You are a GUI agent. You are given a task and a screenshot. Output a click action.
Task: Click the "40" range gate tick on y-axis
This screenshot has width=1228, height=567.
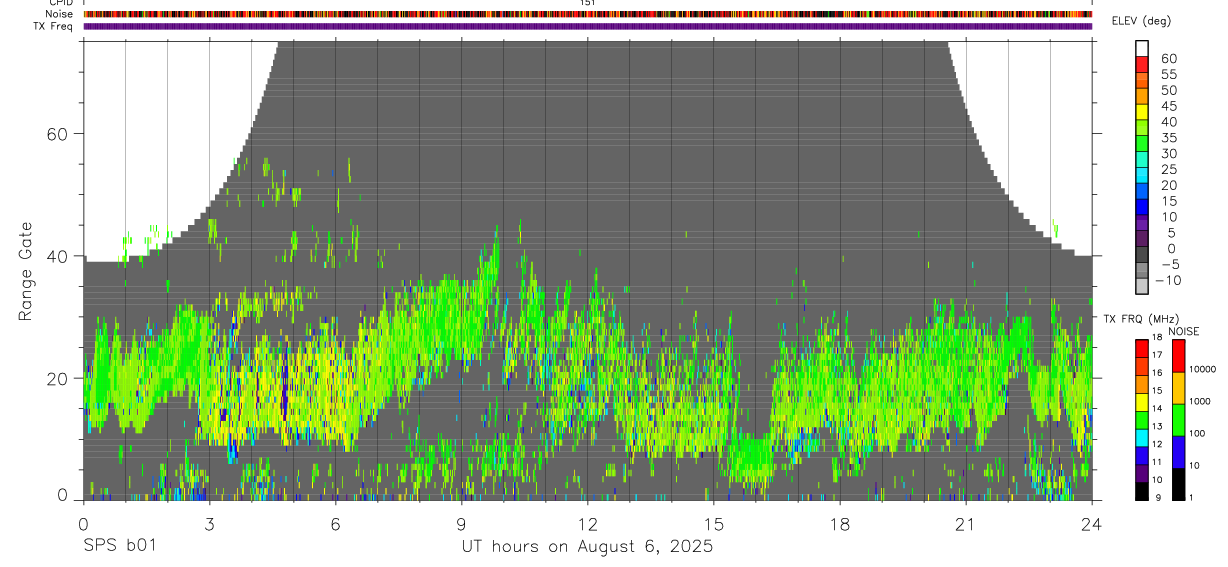pyautogui.click(x=57, y=256)
